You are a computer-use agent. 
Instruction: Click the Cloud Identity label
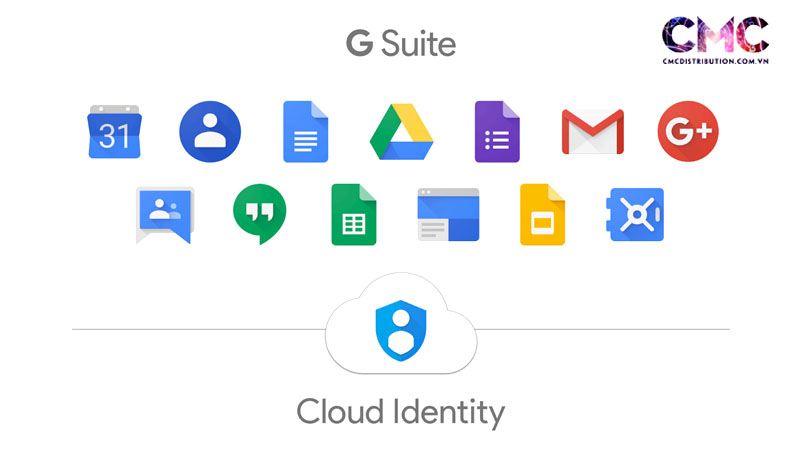coord(401,412)
